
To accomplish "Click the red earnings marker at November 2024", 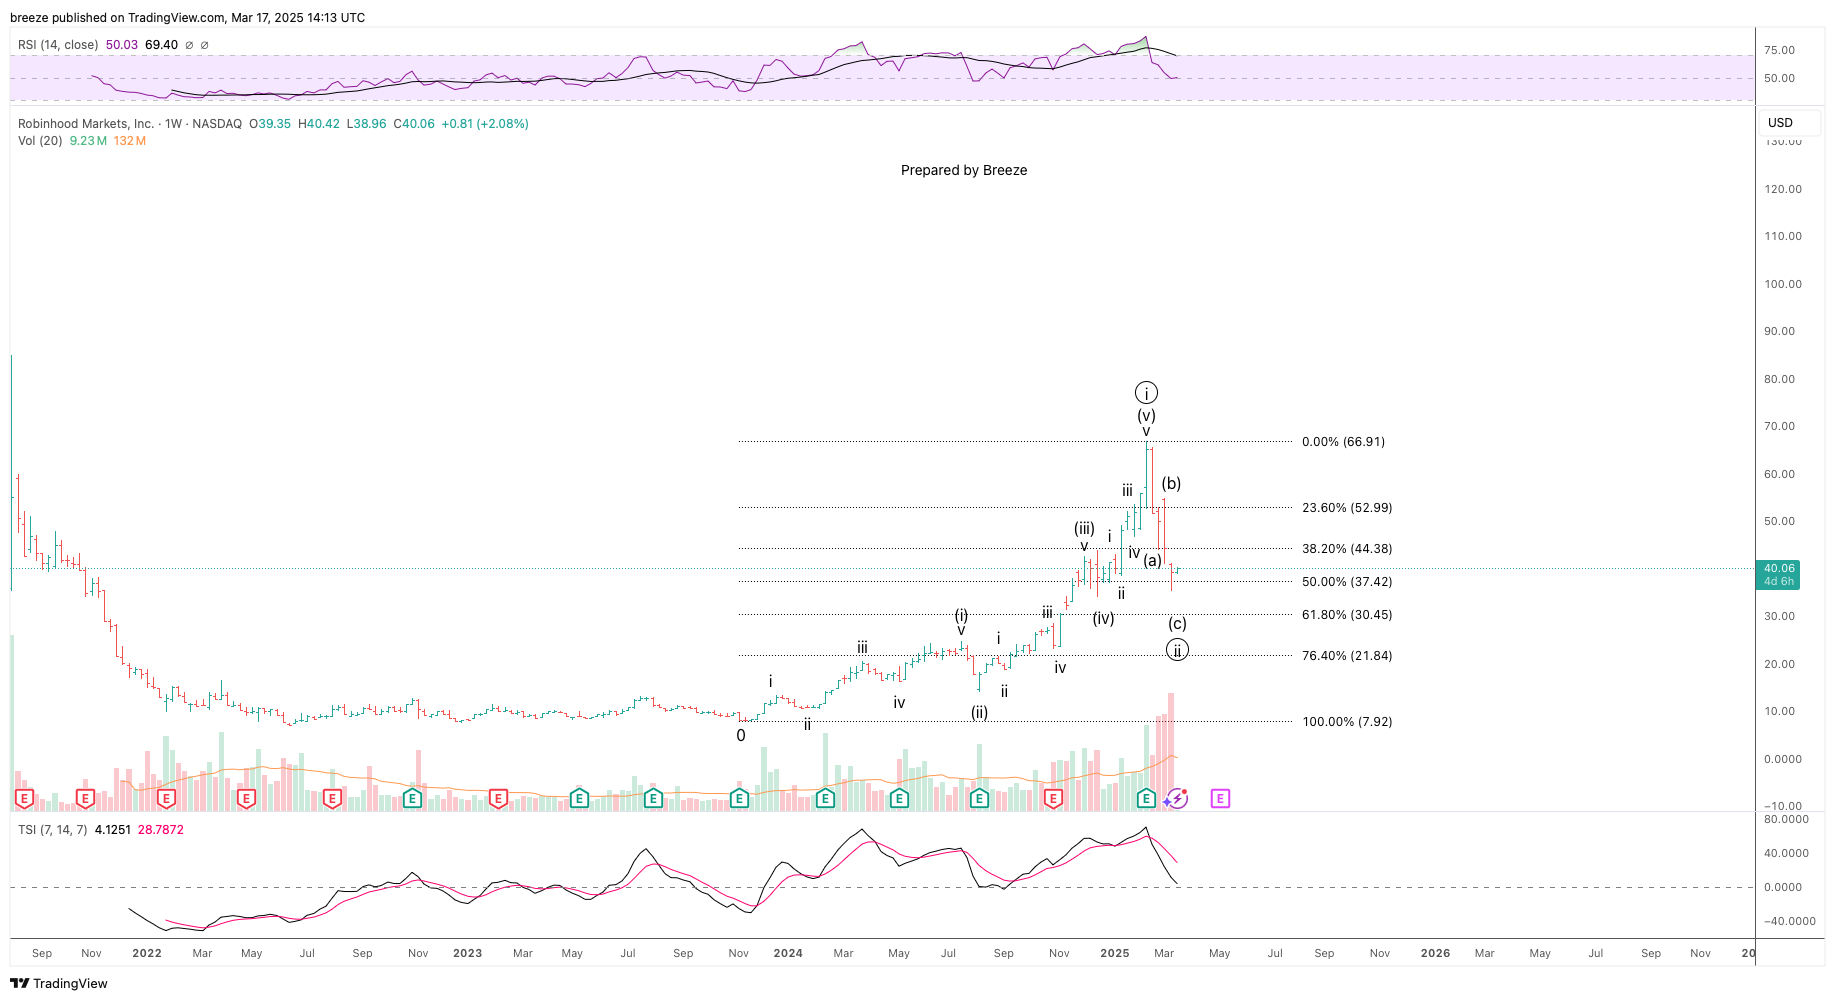I will pos(1053,798).
